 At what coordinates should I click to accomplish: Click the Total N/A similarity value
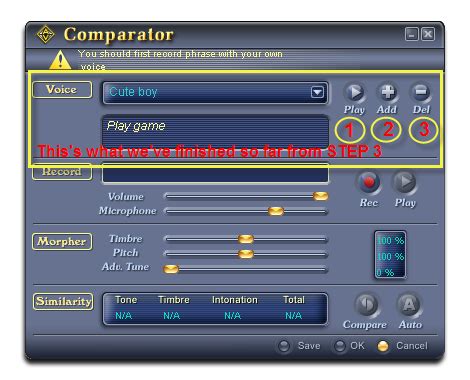tap(293, 315)
